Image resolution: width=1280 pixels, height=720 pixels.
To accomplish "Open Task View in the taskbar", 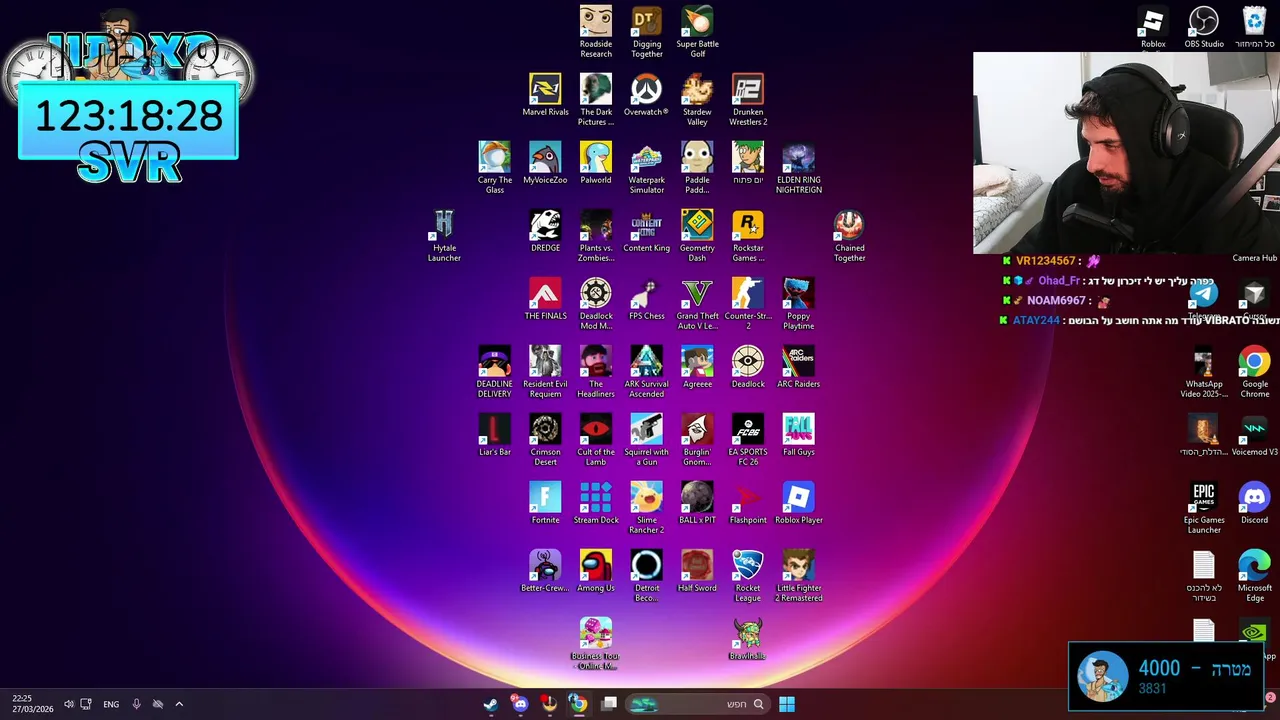I will pos(609,704).
